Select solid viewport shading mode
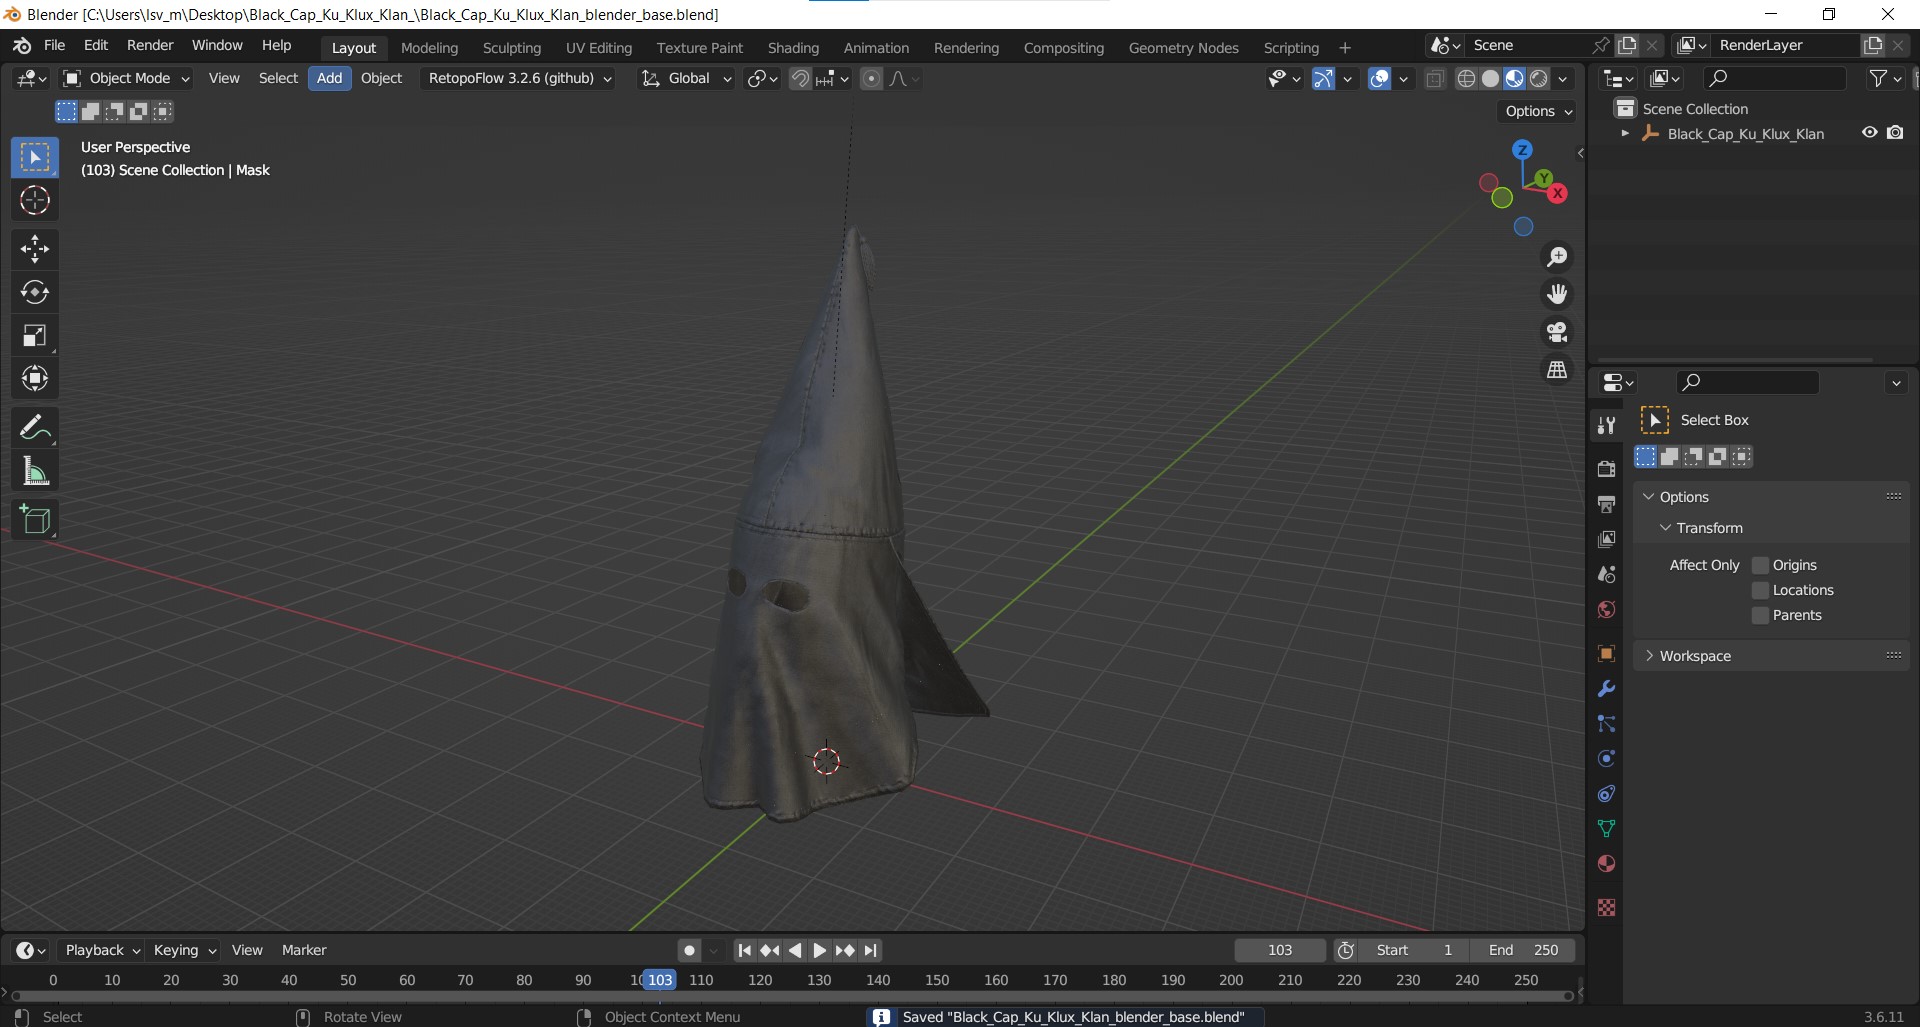This screenshot has width=1920, height=1027. click(x=1490, y=78)
